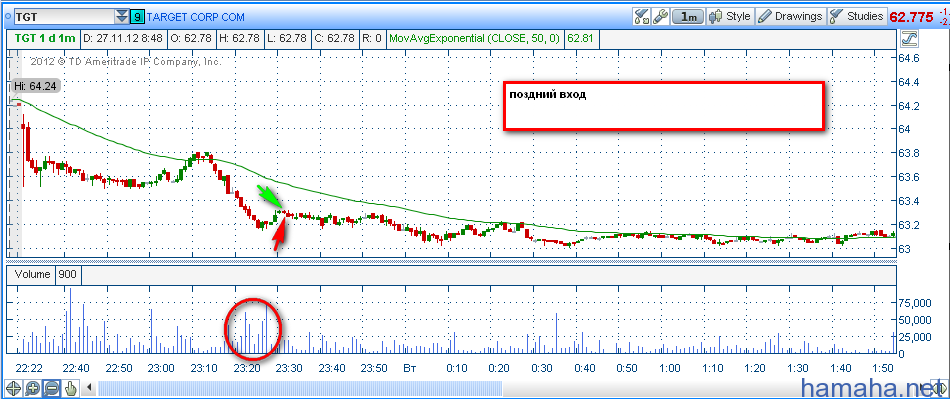
Task: Click the TGT 1 d 1m chart label
Action: 45,39
